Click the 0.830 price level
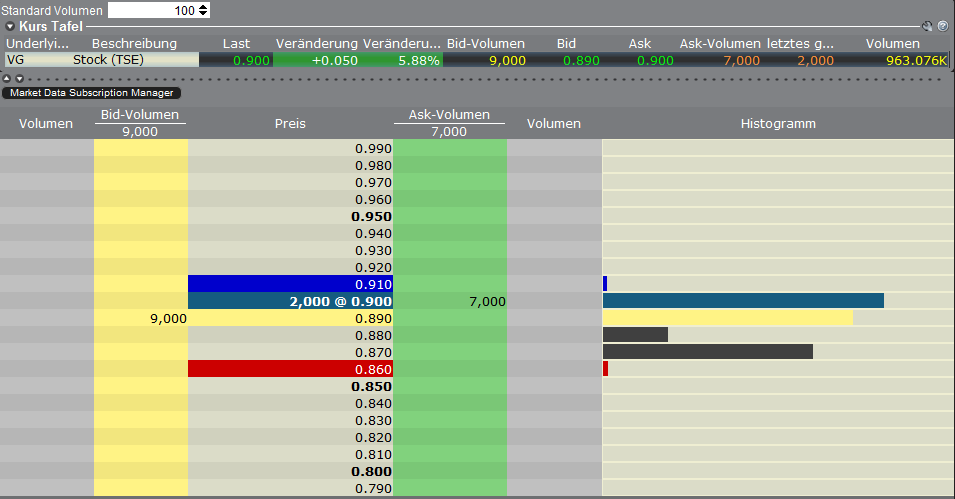Viewport: 955px width, 499px height. tap(373, 420)
